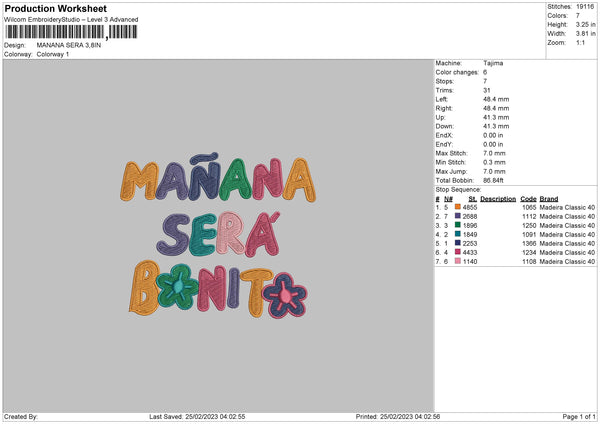The width and height of the screenshot is (600, 424).
Task: Click the Code column header
Action: pyautogui.click(x=528, y=198)
